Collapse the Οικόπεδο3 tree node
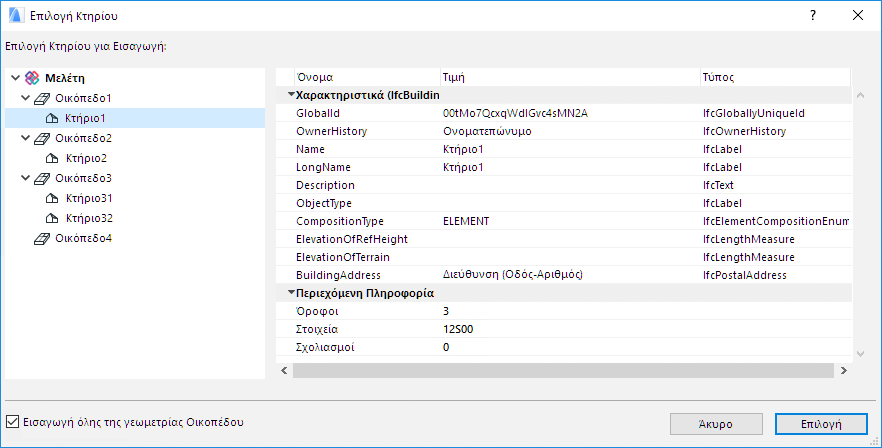882x448 pixels. click(25, 178)
